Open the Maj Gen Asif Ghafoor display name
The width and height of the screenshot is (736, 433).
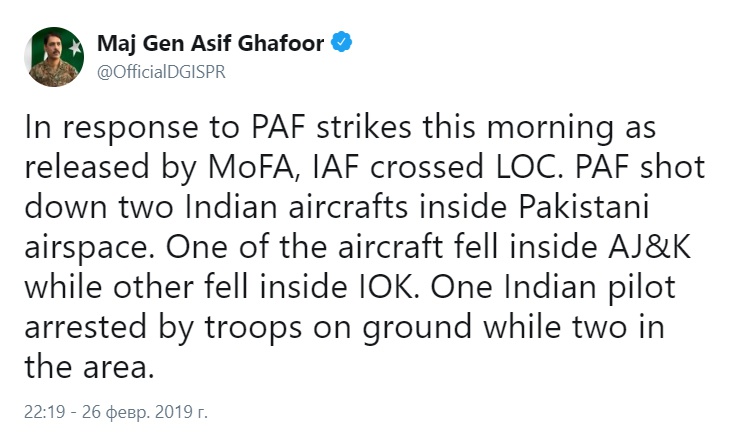210,43
